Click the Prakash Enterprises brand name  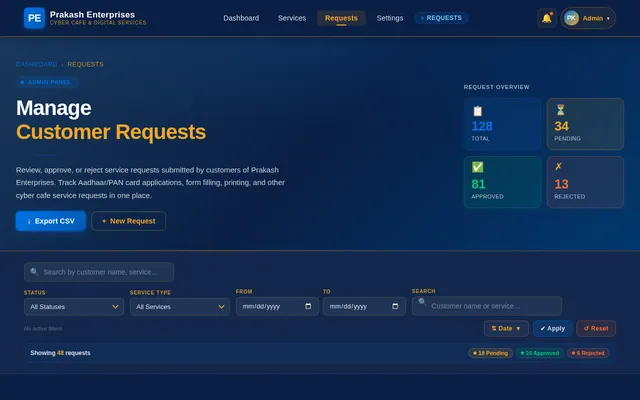pyautogui.click(x=92, y=15)
